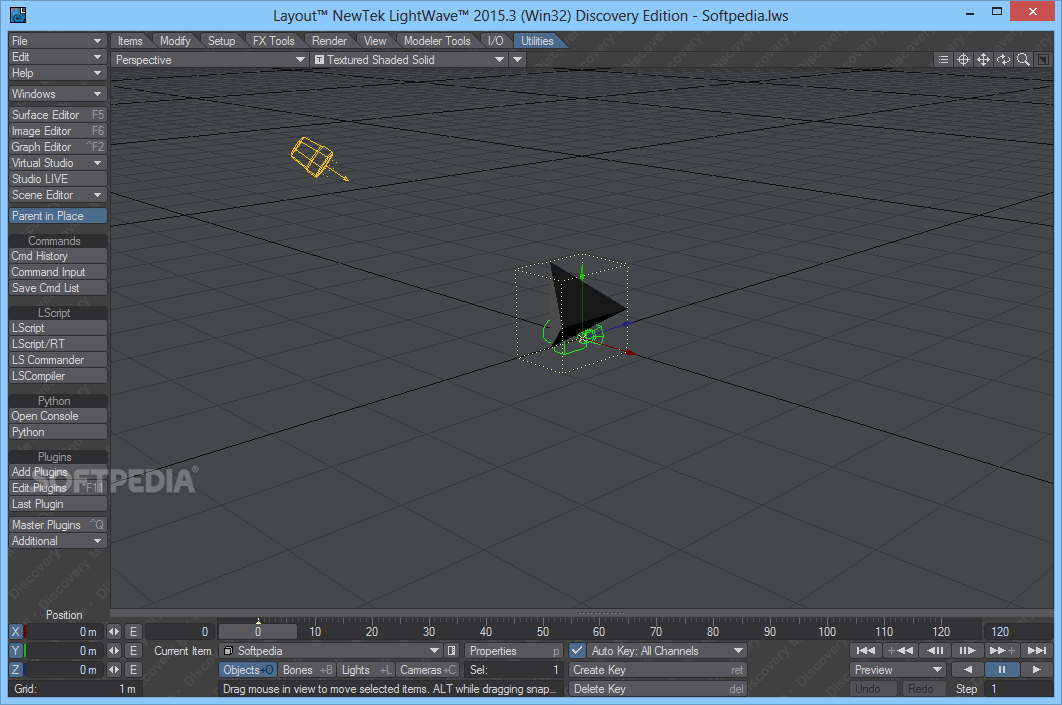The height and width of the screenshot is (705, 1062).
Task: Toggle Parent in Place button
Action: coord(58,215)
